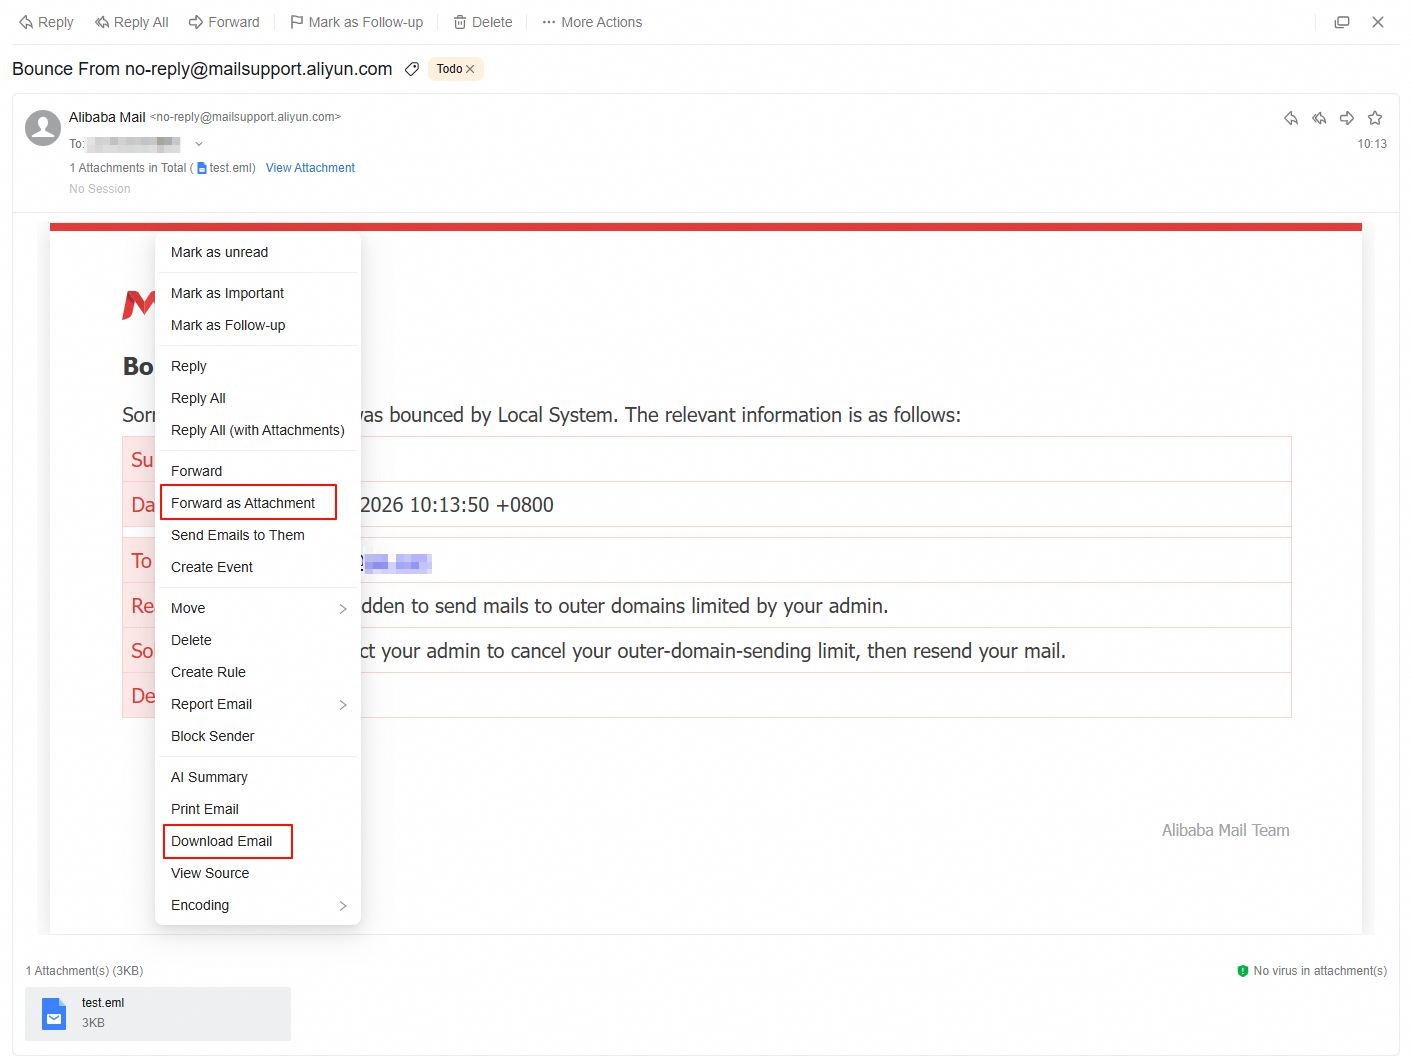Click the blurred link in the To row
Image resolution: width=1412 pixels, height=1057 pixels.
coord(396,562)
